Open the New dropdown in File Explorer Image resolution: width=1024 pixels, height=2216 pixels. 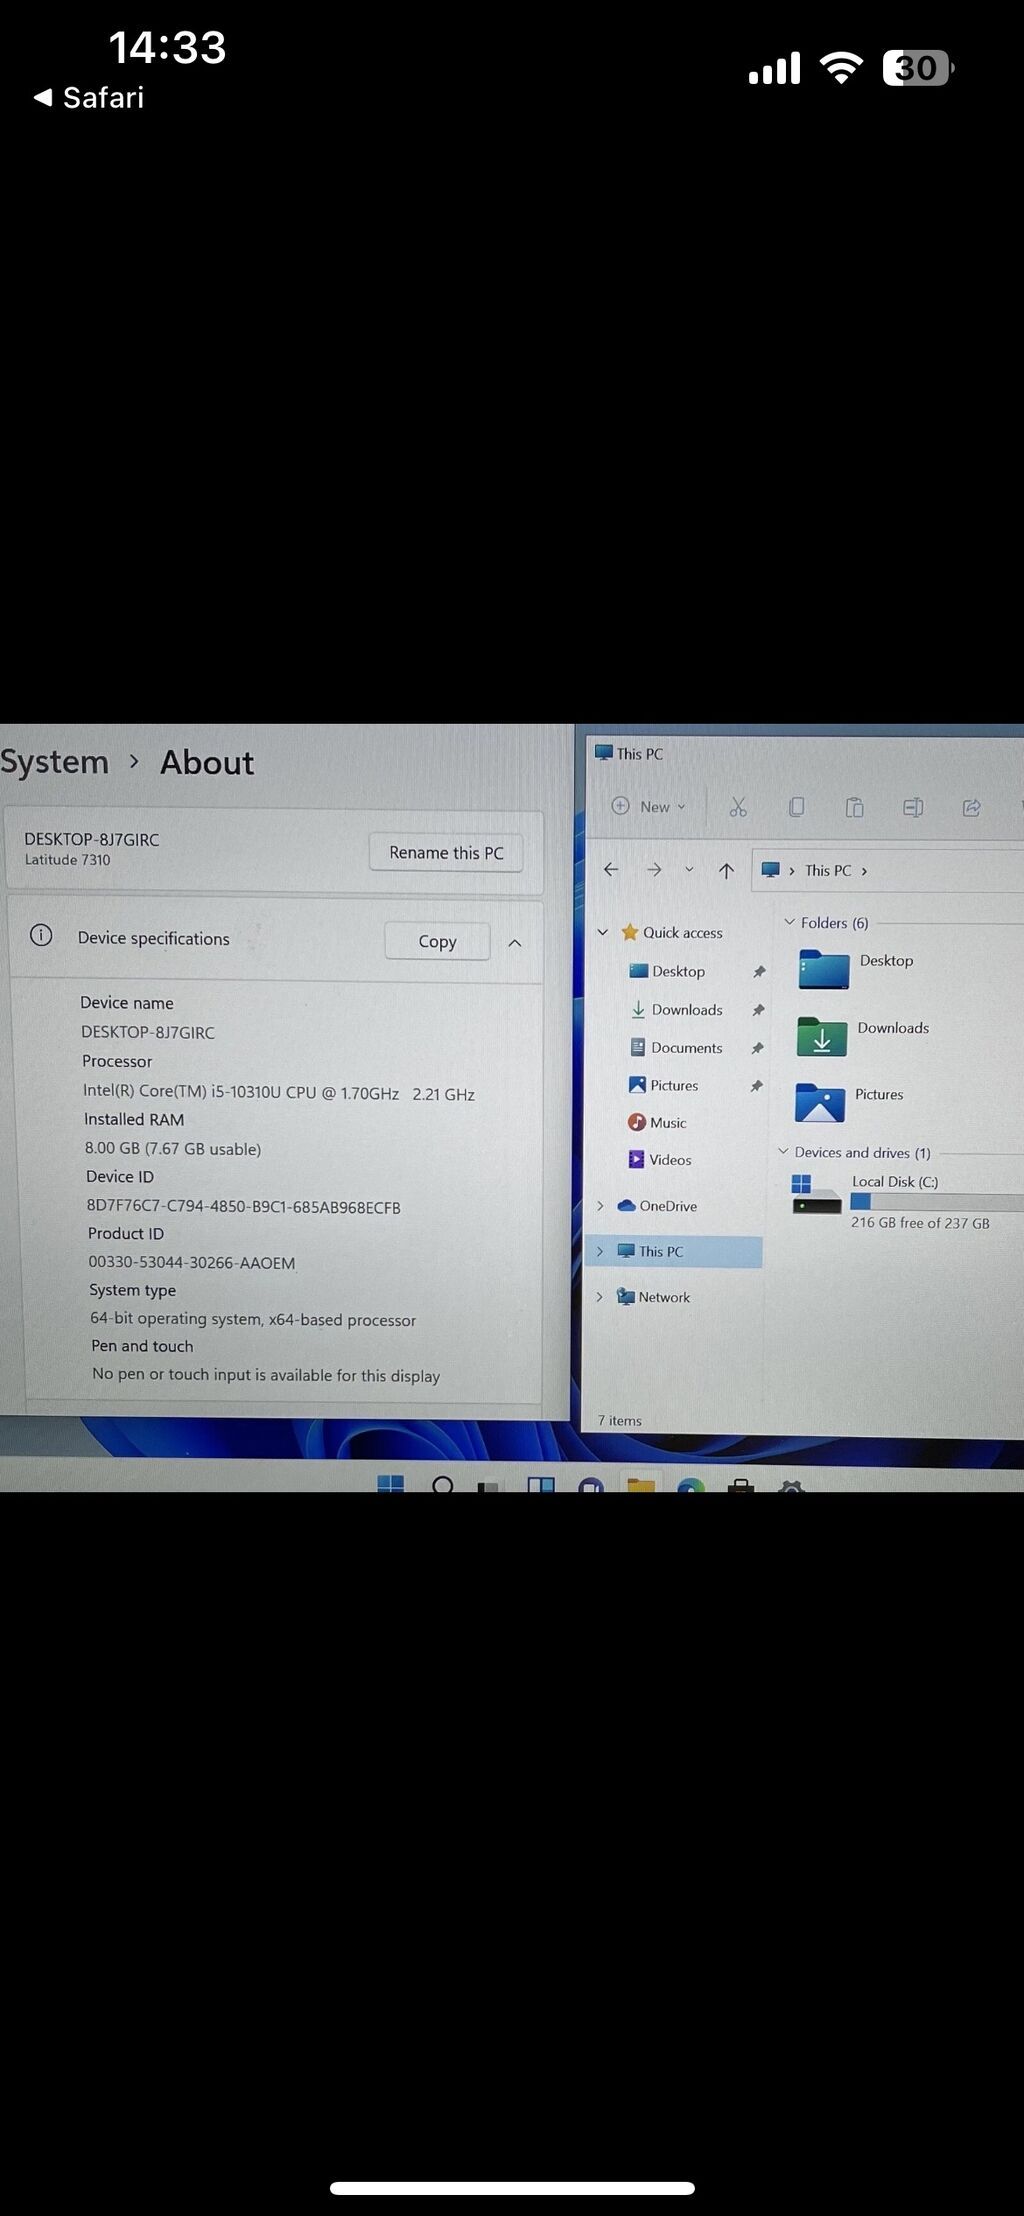coord(649,806)
